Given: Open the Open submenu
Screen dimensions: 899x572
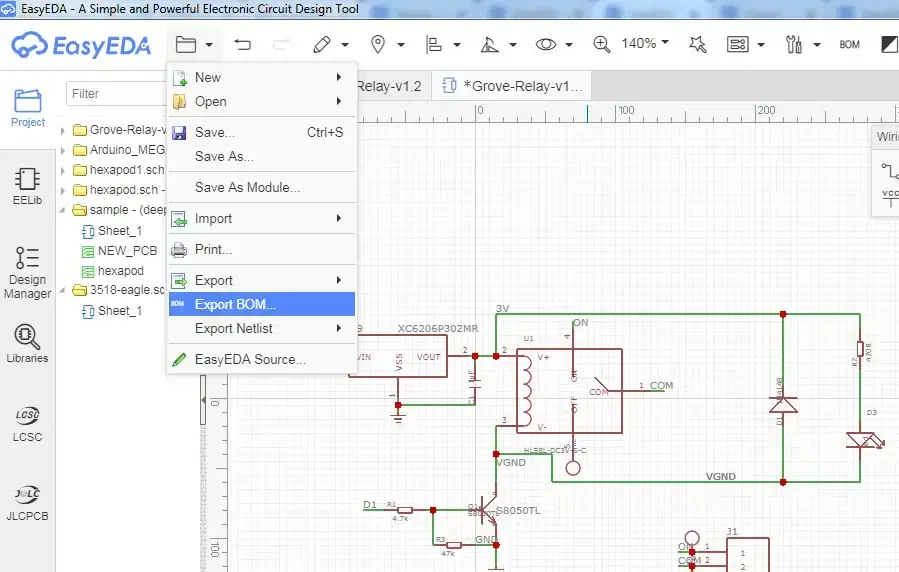Looking at the screenshot, I should point(262,101).
